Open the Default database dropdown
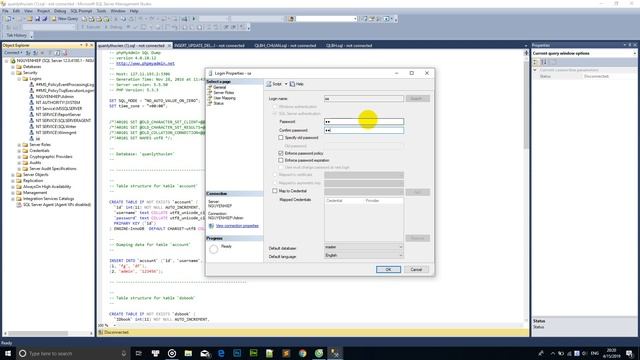Viewport: 640px width, 360px height. (364, 247)
